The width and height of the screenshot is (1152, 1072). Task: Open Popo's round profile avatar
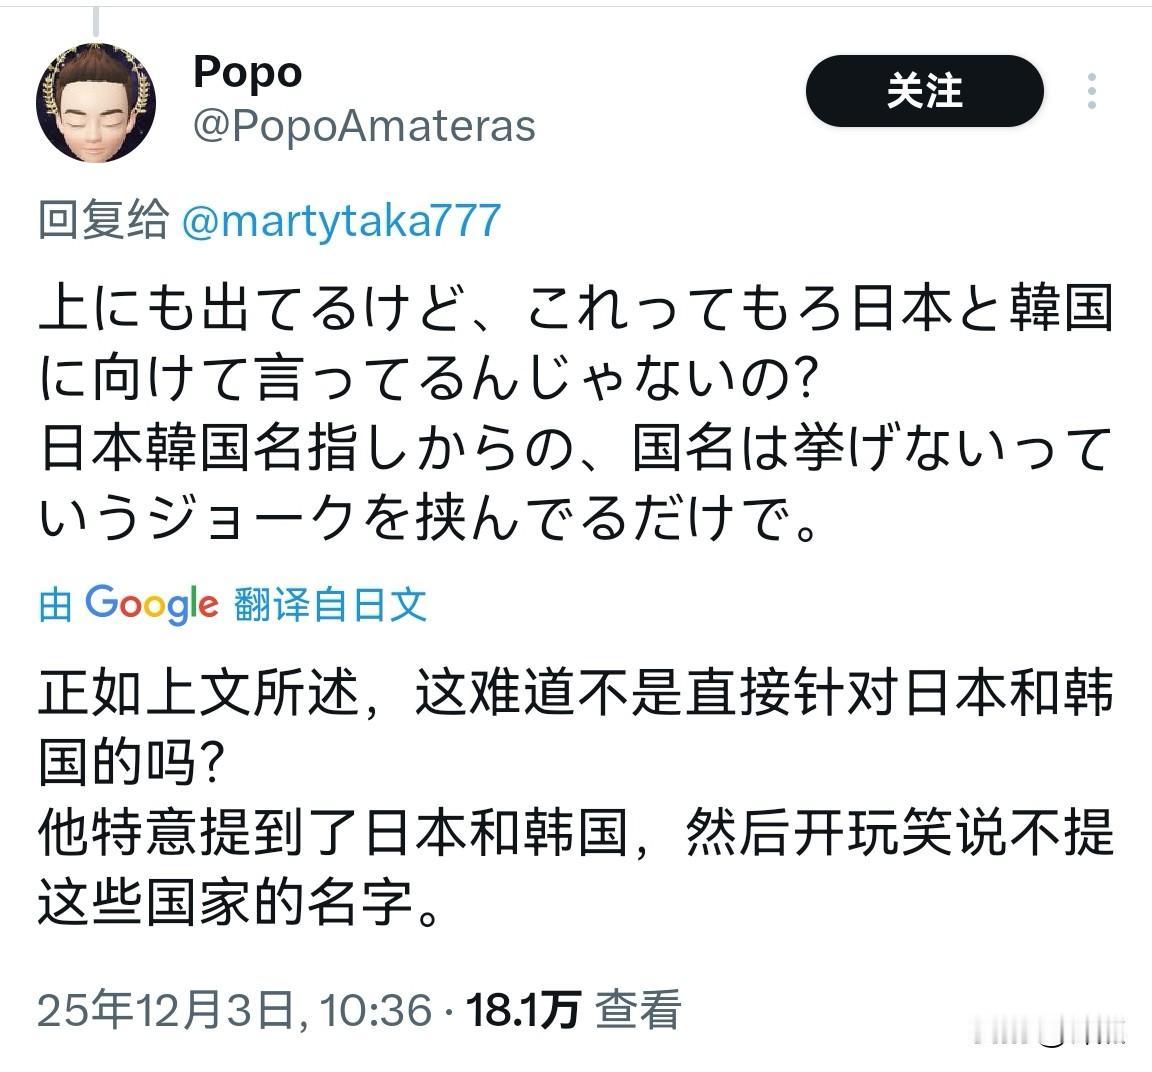point(96,102)
